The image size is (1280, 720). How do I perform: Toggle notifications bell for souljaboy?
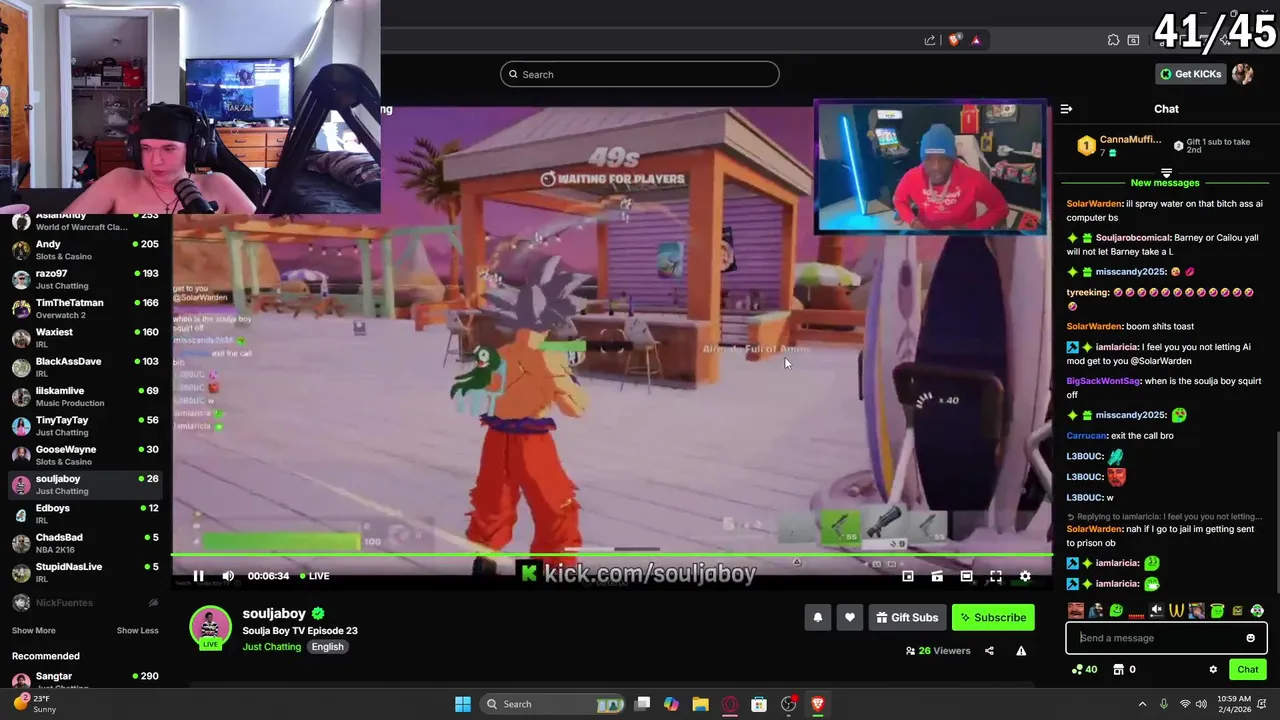(817, 618)
